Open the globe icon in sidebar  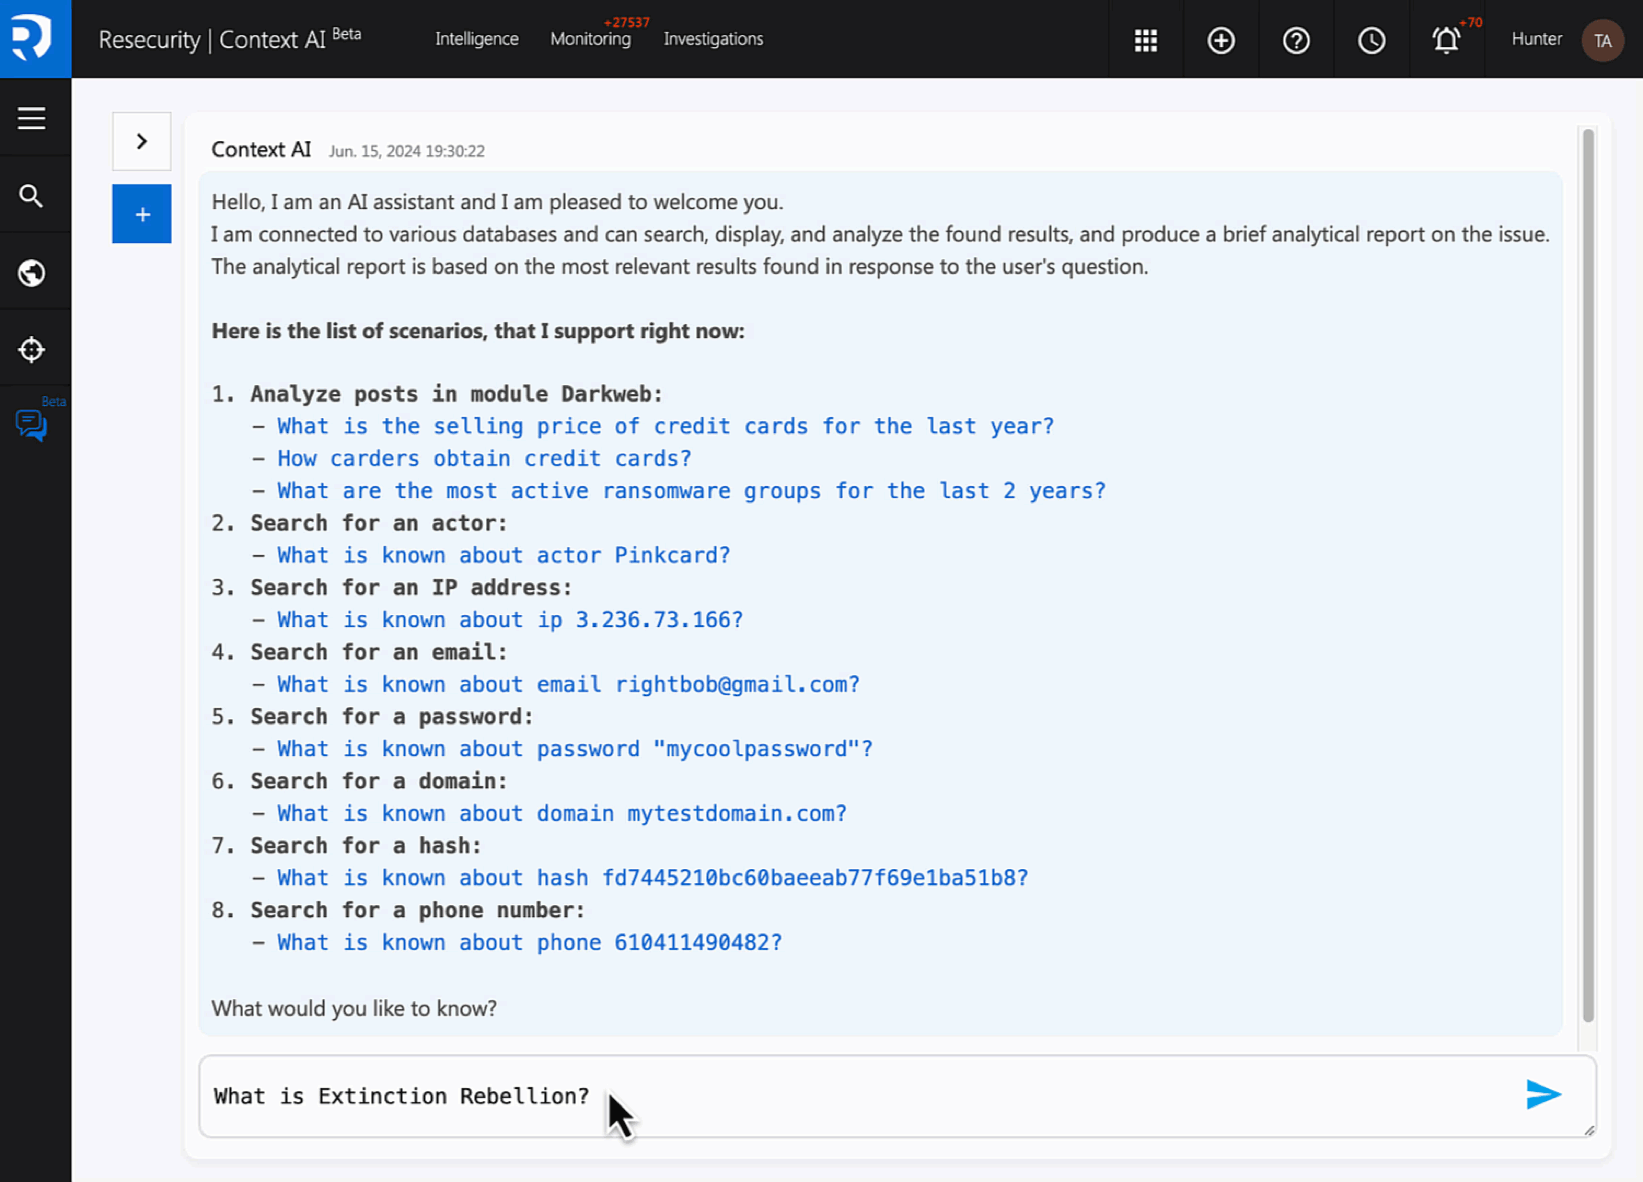pos(31,273)
